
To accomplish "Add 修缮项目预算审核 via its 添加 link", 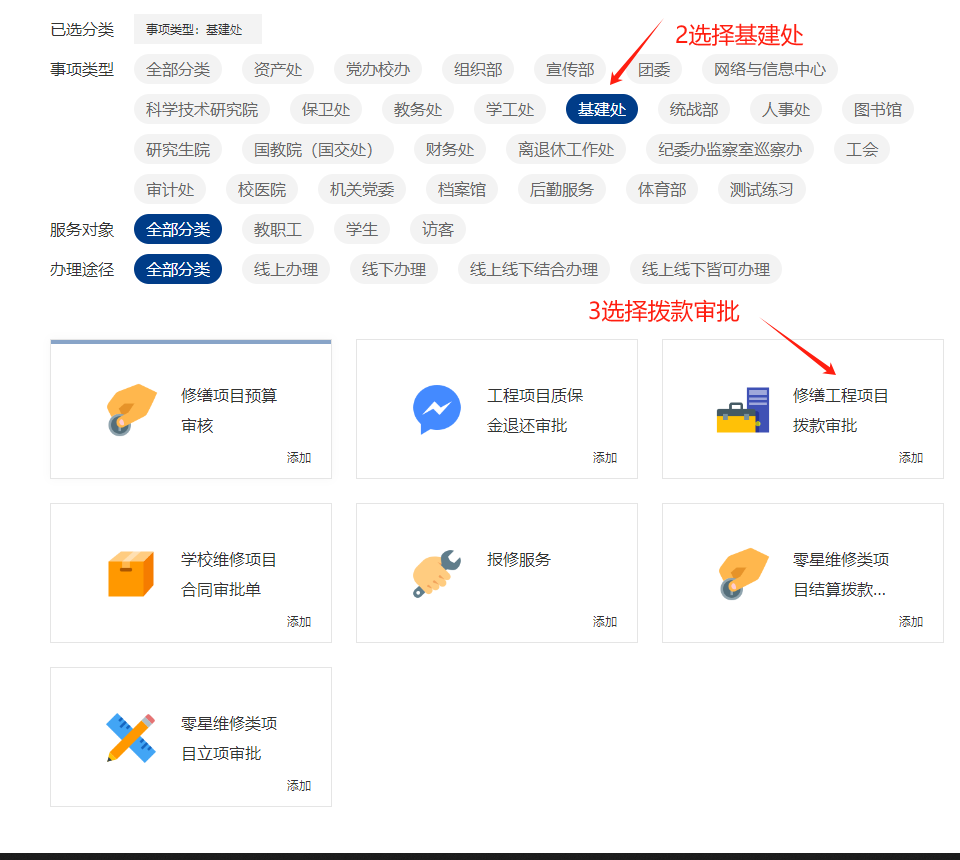I will pos(299,457).
